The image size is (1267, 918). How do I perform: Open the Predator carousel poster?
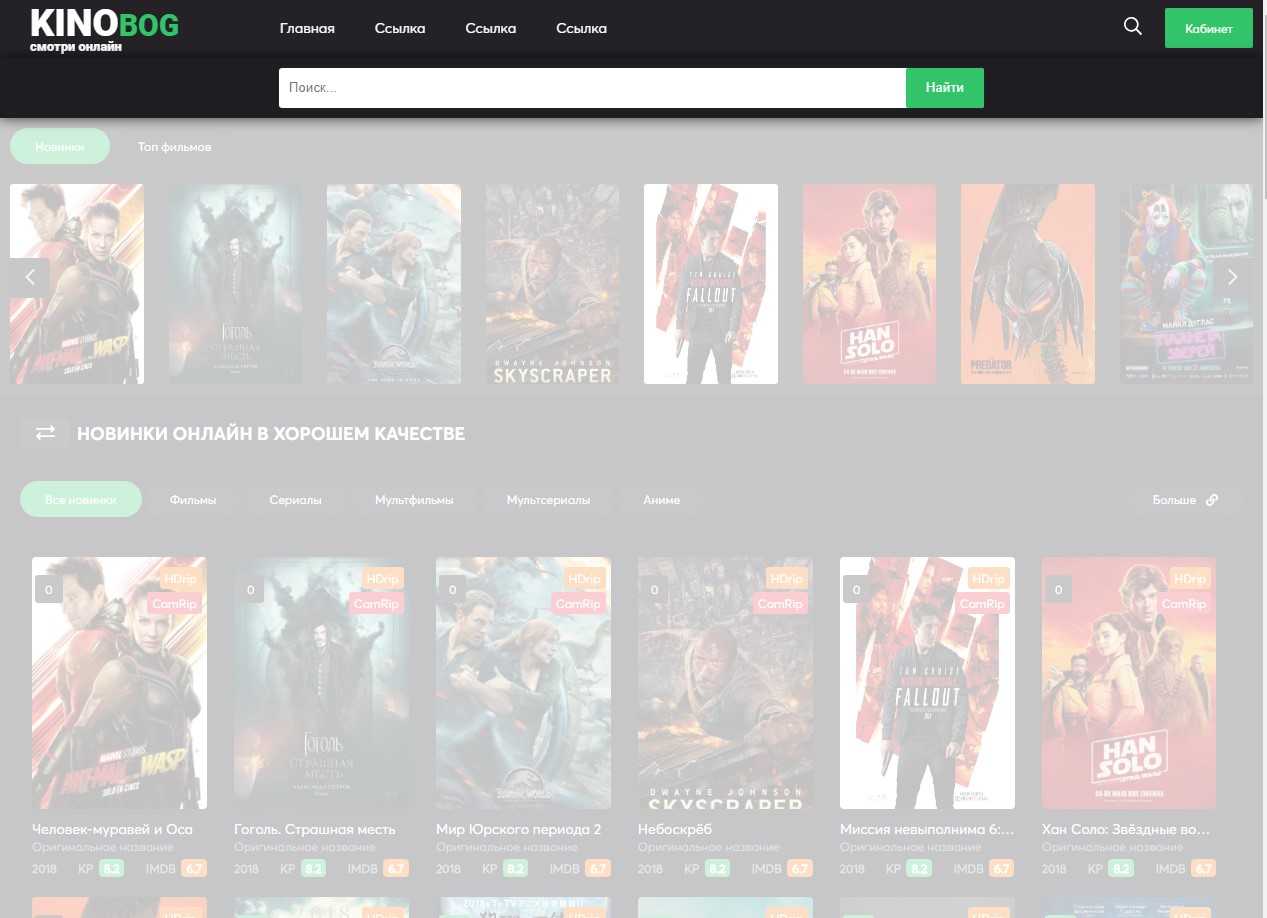click(x=1028, y=284)
